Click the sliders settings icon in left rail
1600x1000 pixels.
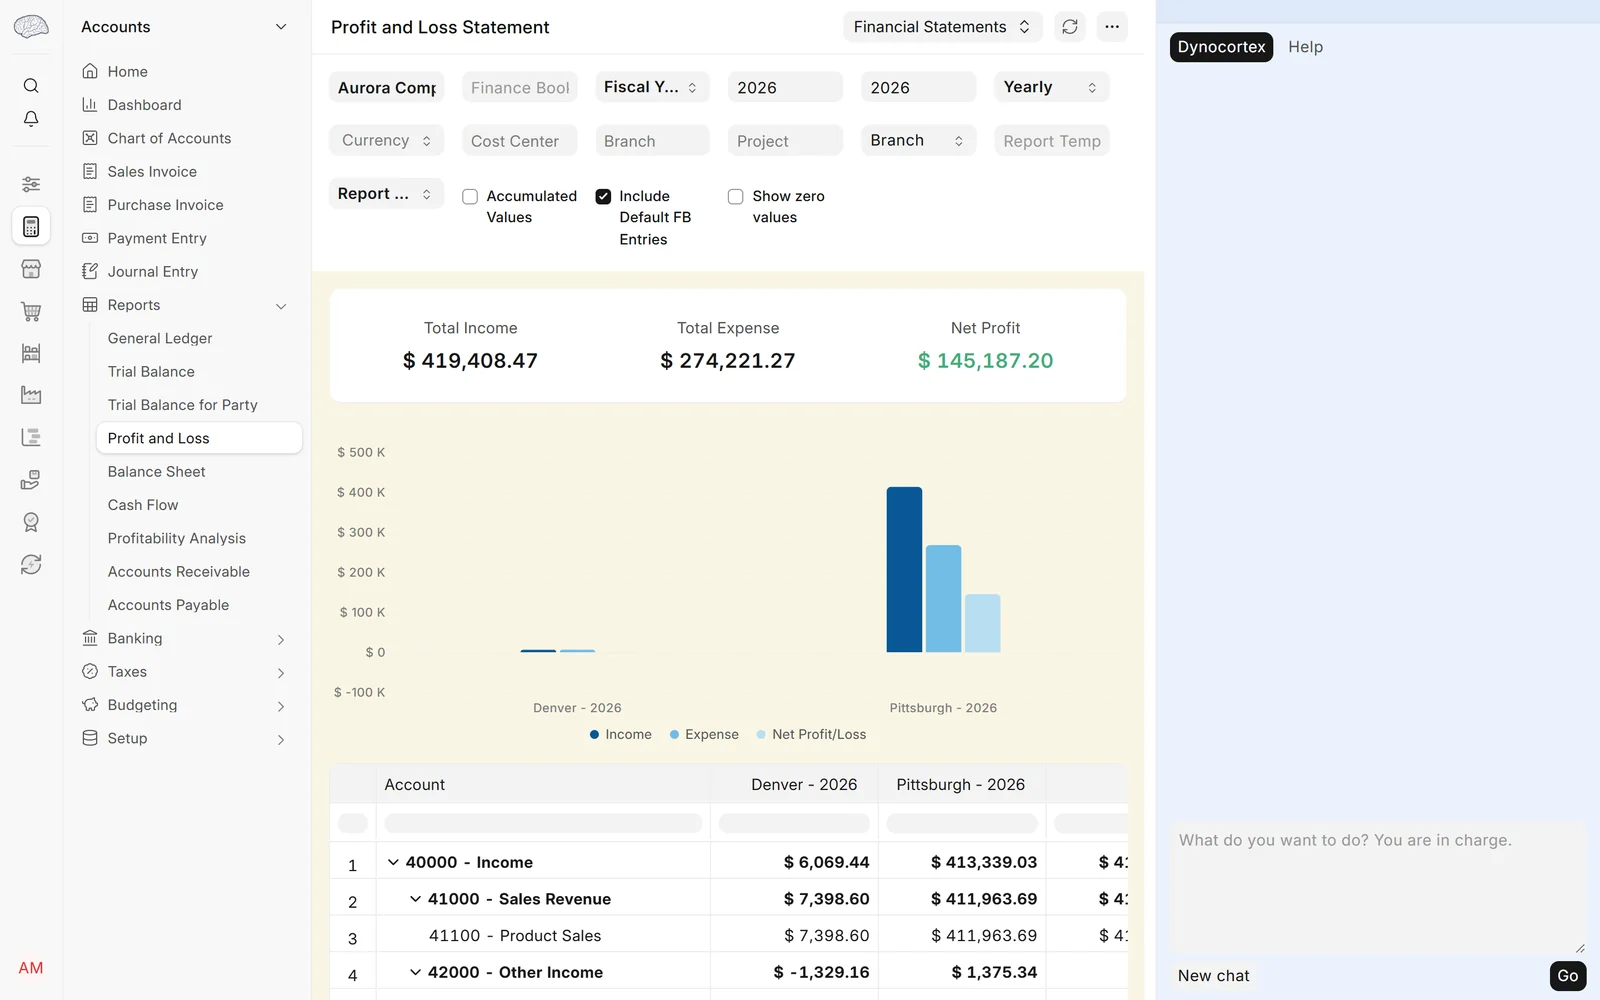click(31, 184)
